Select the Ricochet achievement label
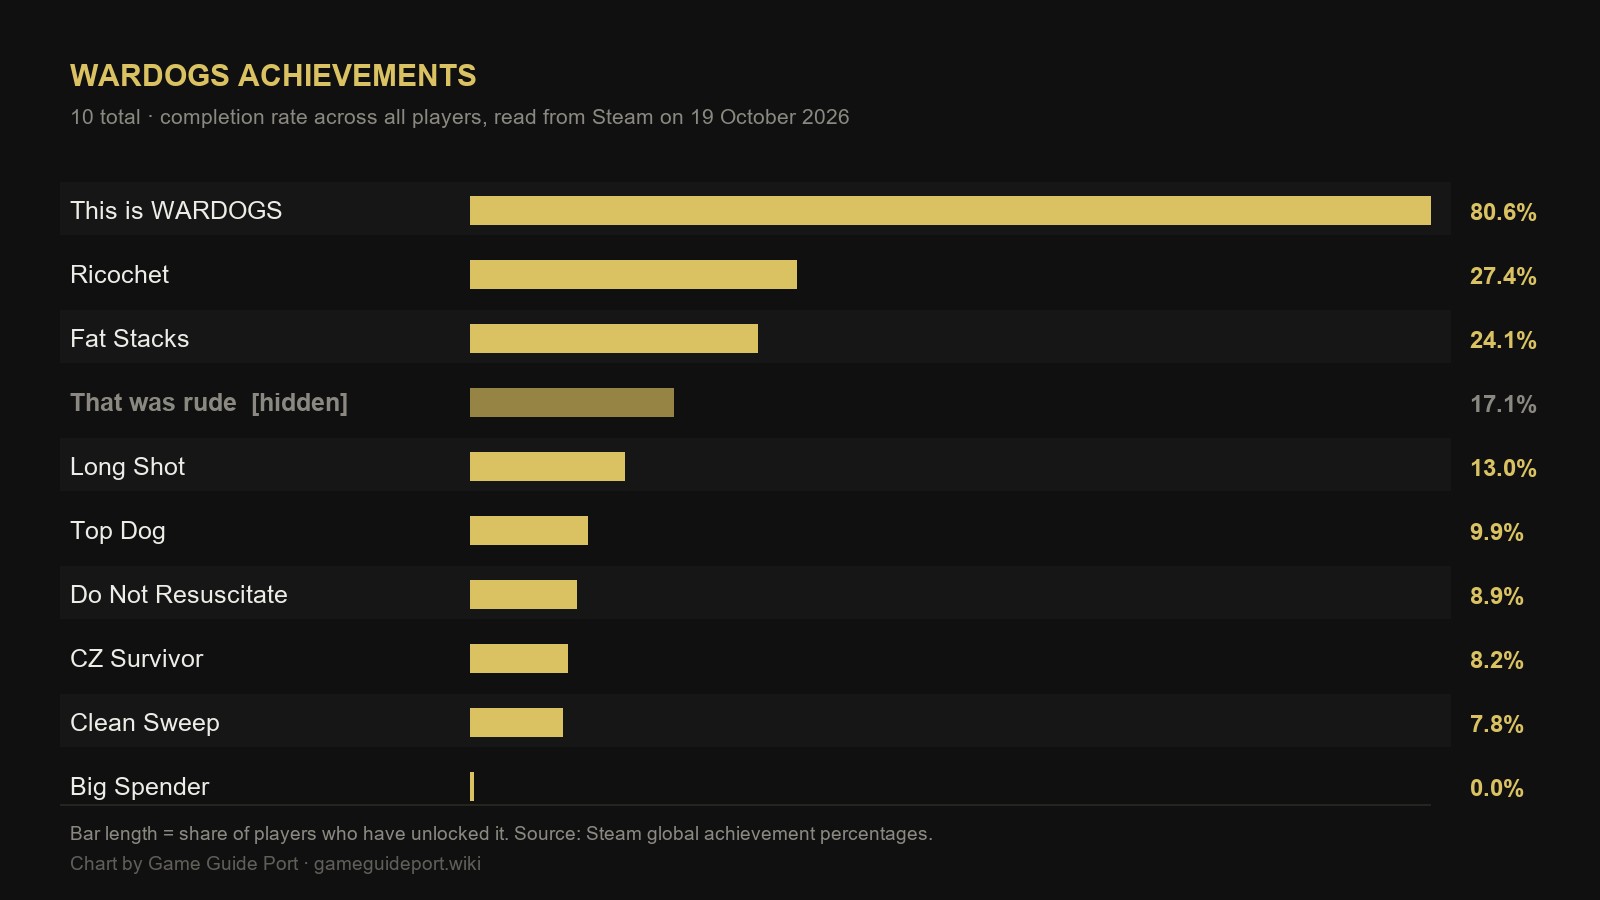The image size is (1600, 900). 119,275
